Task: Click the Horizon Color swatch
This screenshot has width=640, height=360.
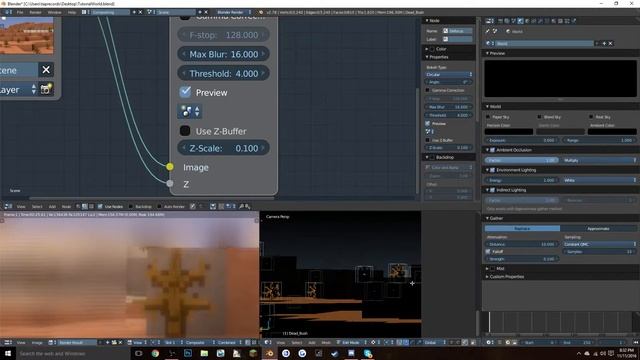Action: point(509,131)
